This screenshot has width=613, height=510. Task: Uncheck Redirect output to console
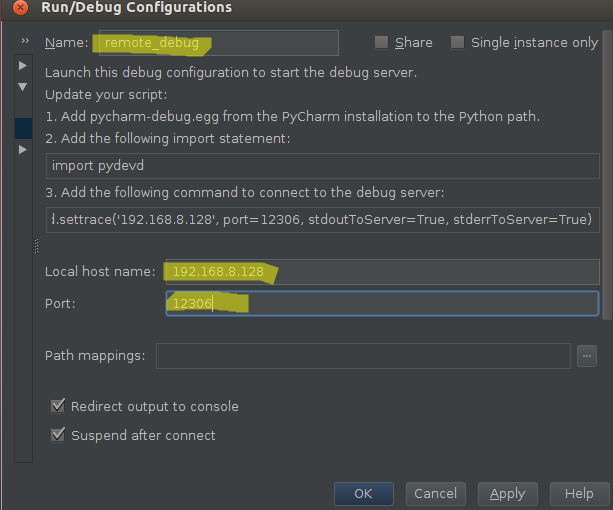[x=58, y=406]
